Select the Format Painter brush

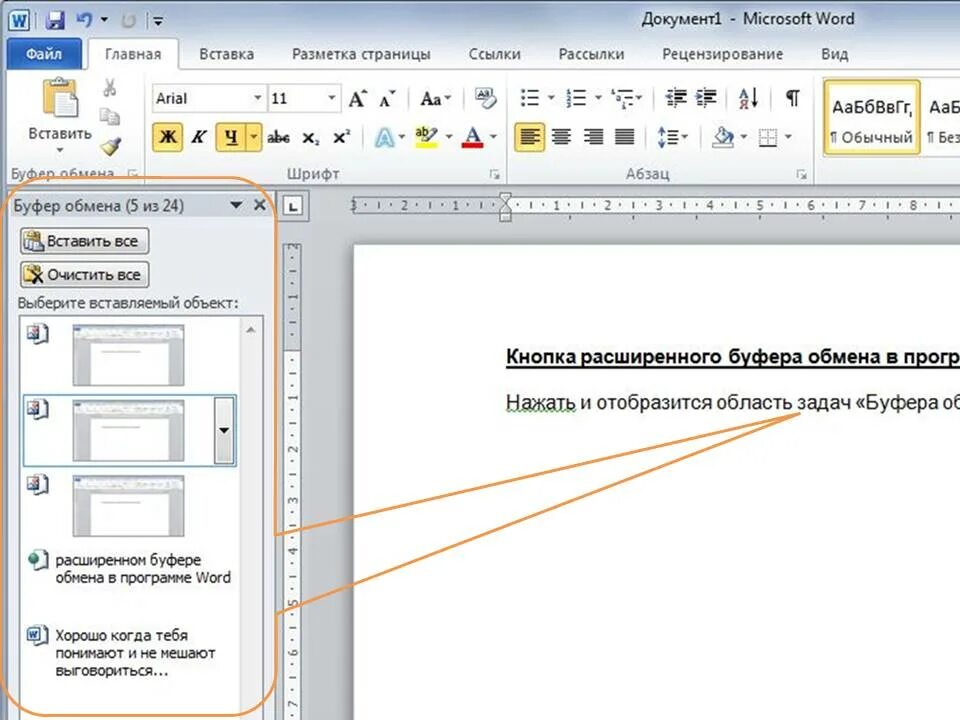110,146
